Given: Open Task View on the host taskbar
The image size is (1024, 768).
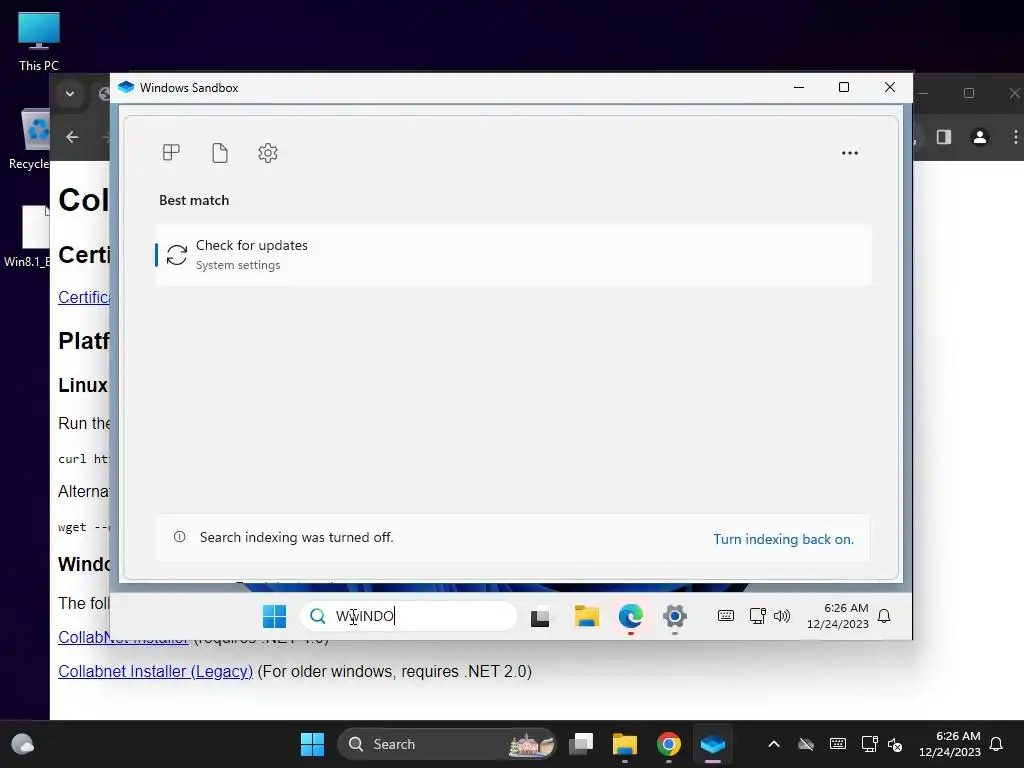Looking at the screenshot, I should pyautogui.click(x=581, y=744).
